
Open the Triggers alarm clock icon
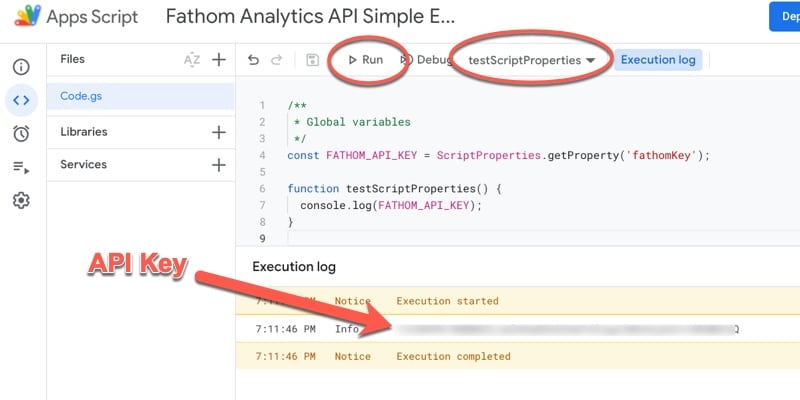(x=21, y=134)
